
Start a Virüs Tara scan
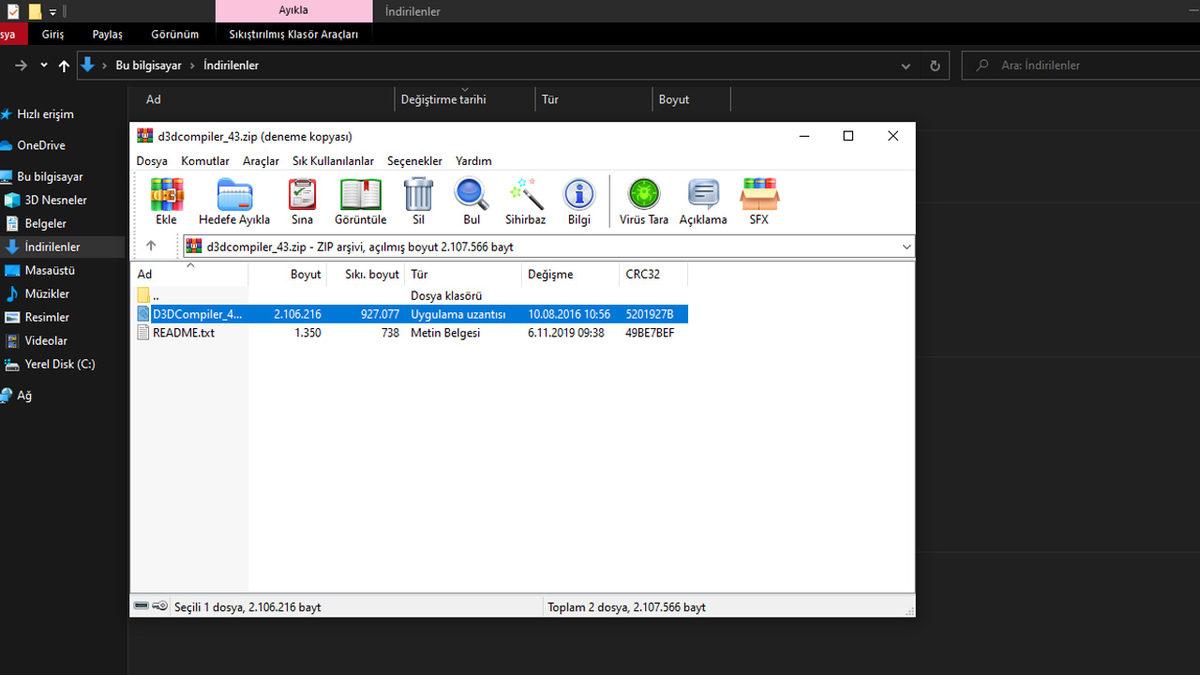click(643, 200)
